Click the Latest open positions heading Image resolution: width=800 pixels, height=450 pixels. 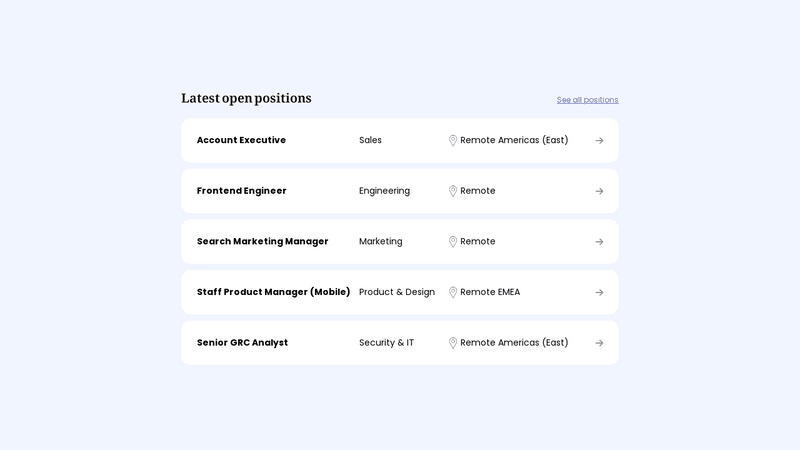pos(246,98)
